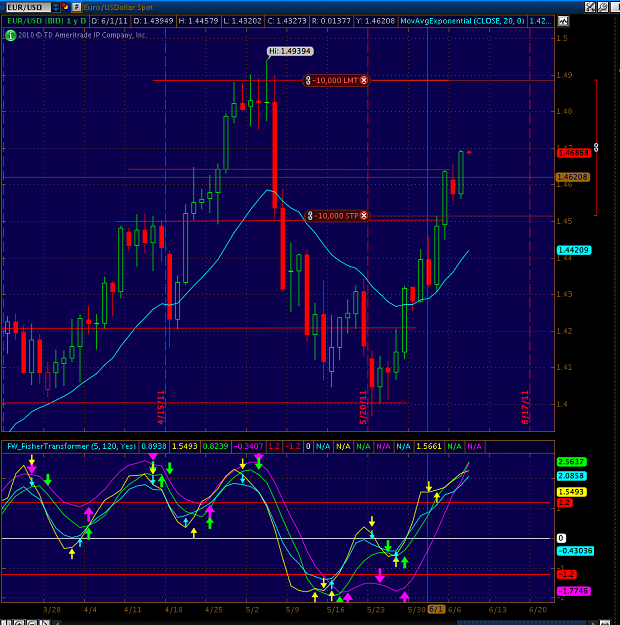Viewport: 620px width, 625px height.
Task: Click the cyan -0.43036 study axis tag
Action: 575,551
